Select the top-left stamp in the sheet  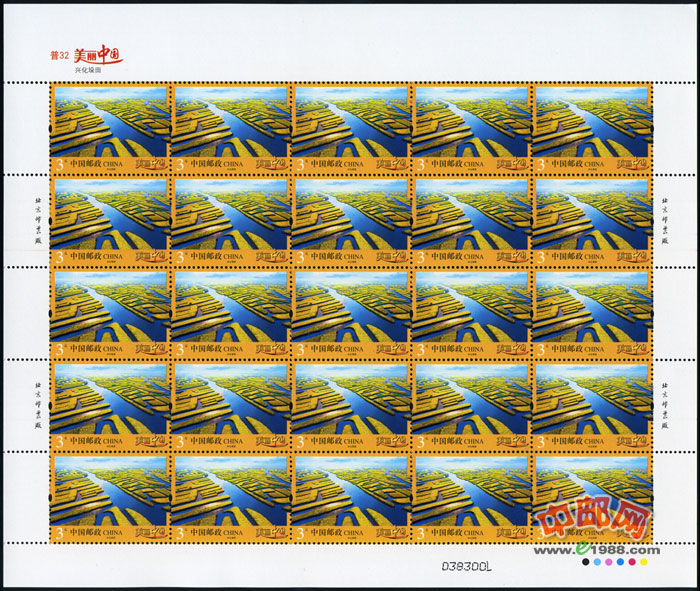pyautogui.click(x=109, y=127)
